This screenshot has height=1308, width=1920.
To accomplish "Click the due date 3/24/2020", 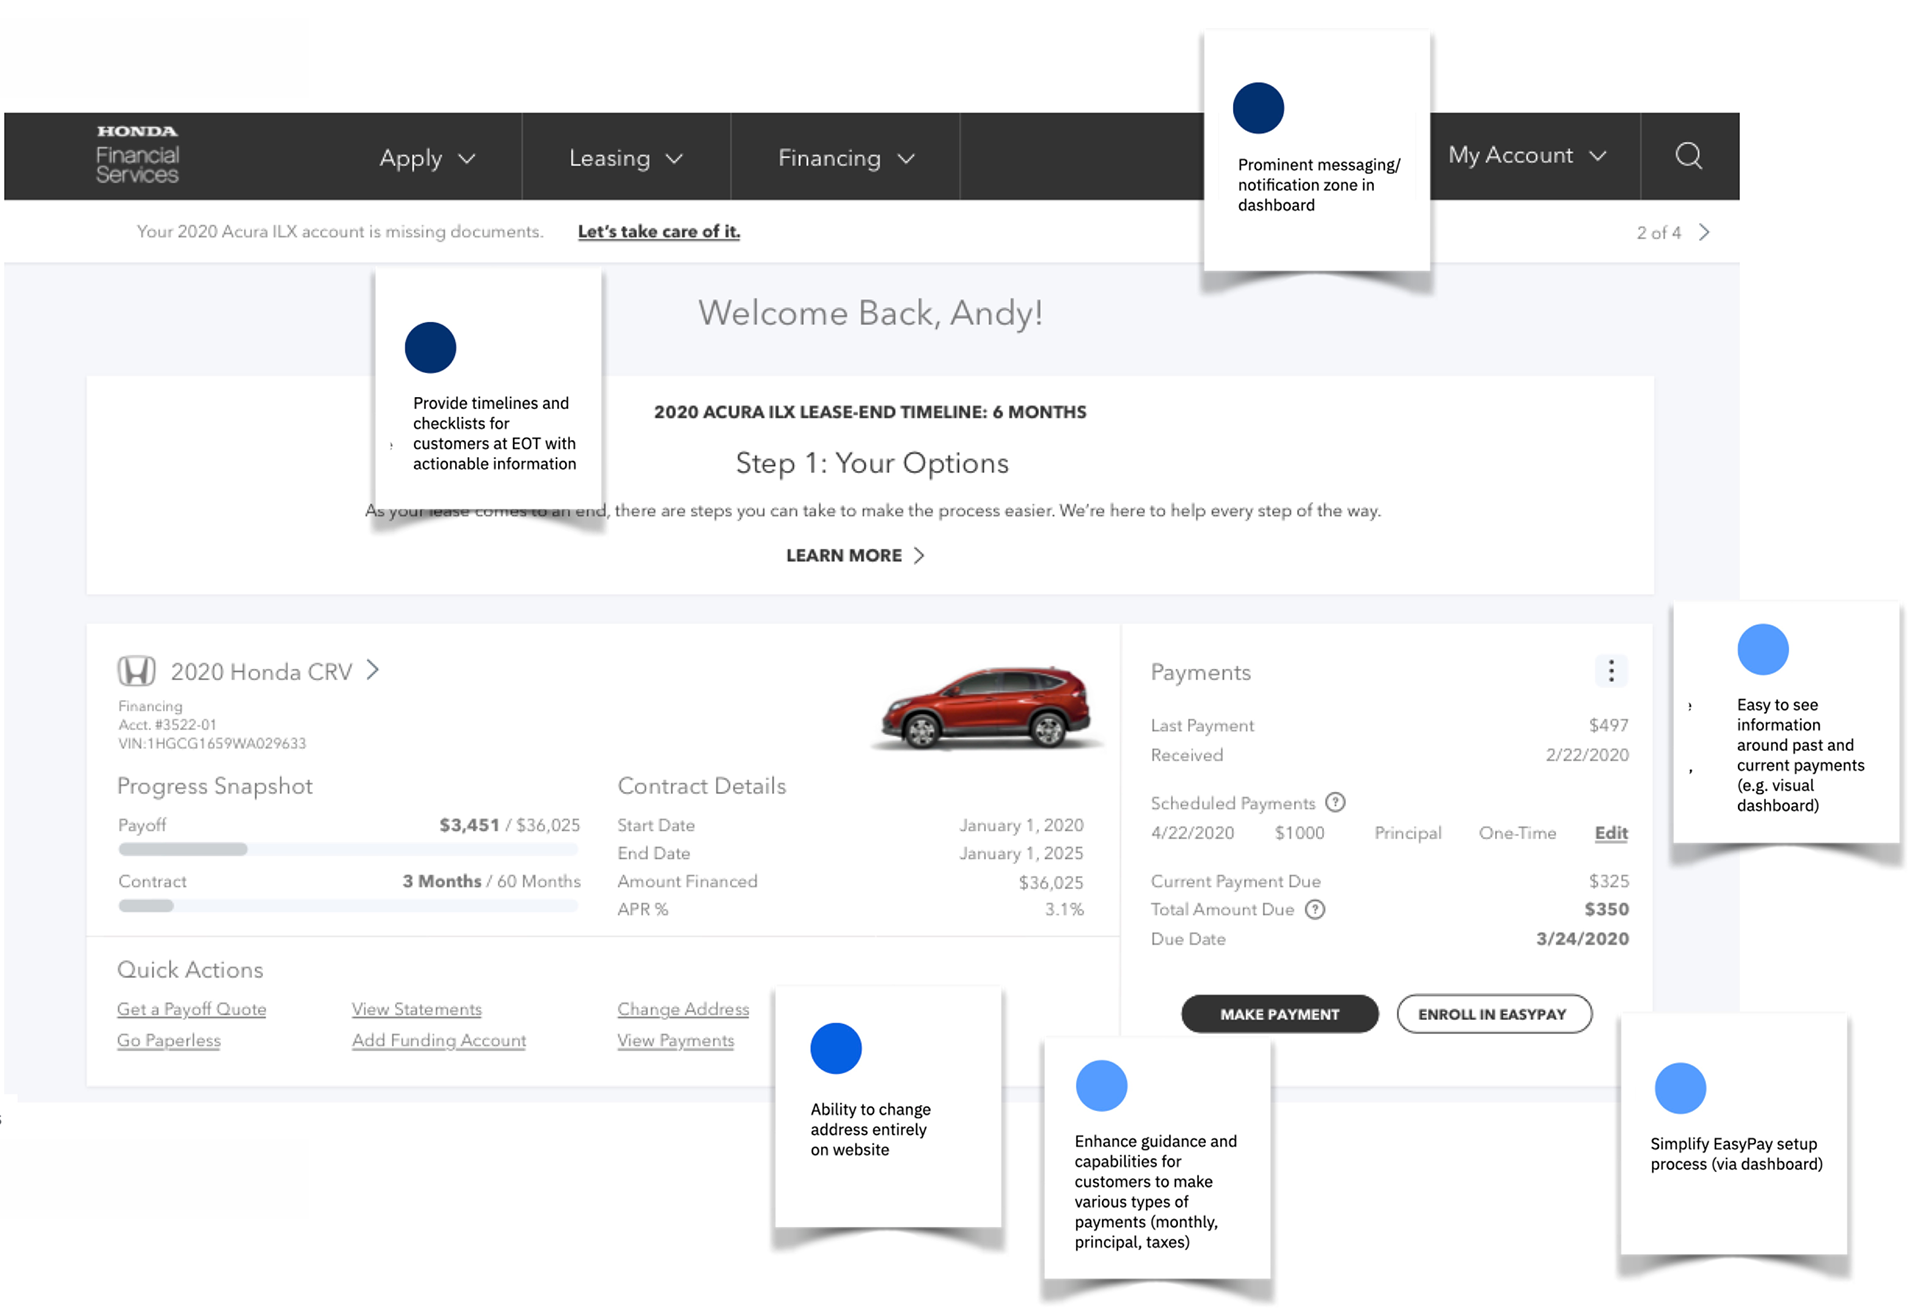I will coord(1582,938).
